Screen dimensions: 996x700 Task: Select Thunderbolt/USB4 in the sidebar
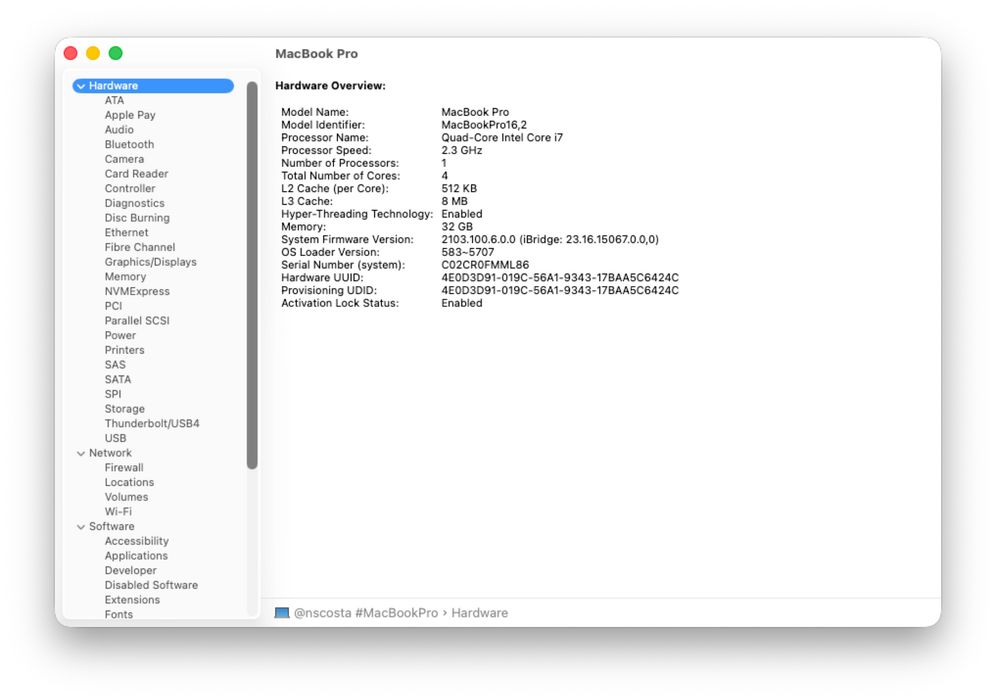pyautogui.click(x=152, y=423)
